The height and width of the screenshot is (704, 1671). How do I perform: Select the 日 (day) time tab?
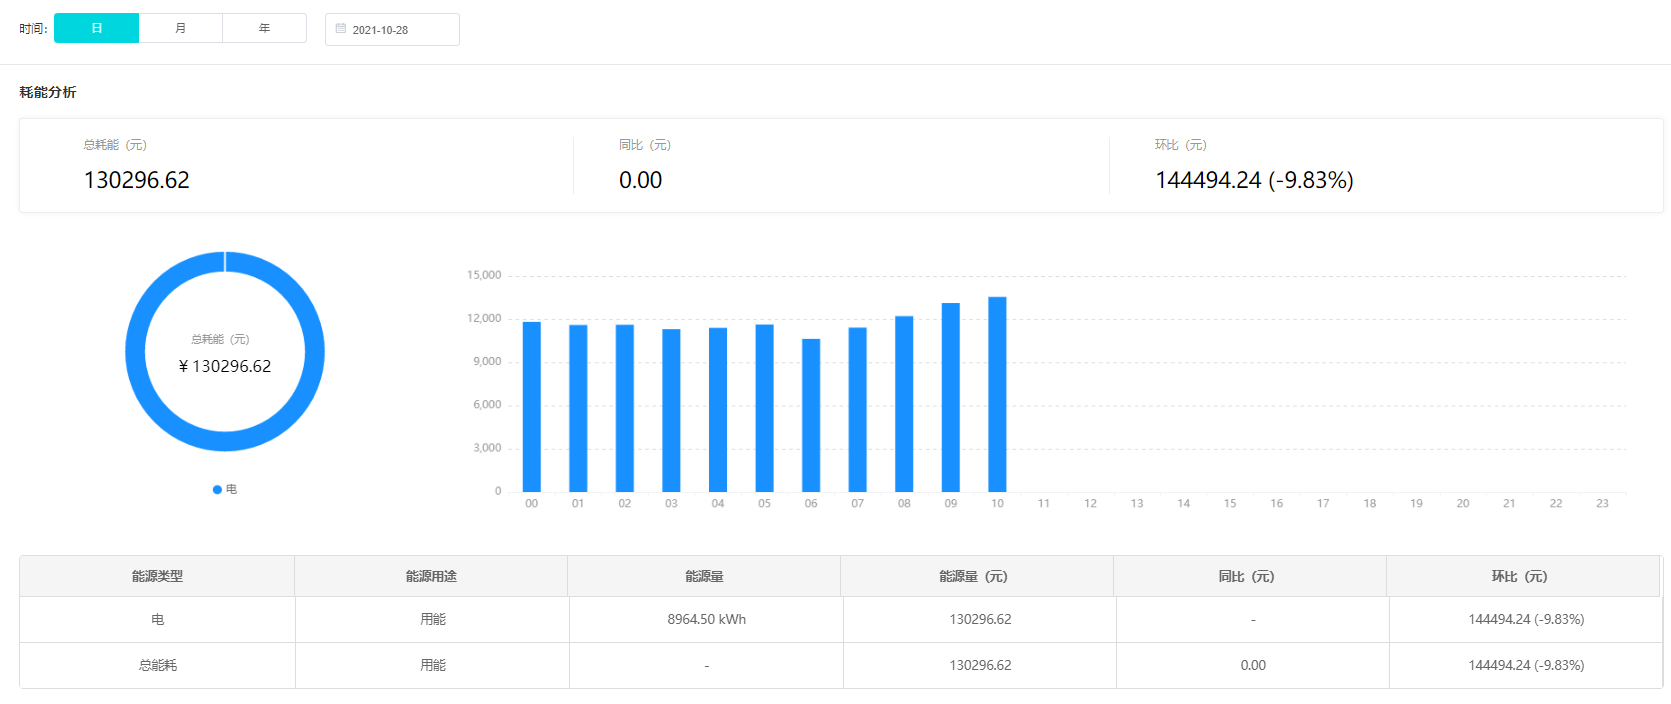[x=96, y=28]
